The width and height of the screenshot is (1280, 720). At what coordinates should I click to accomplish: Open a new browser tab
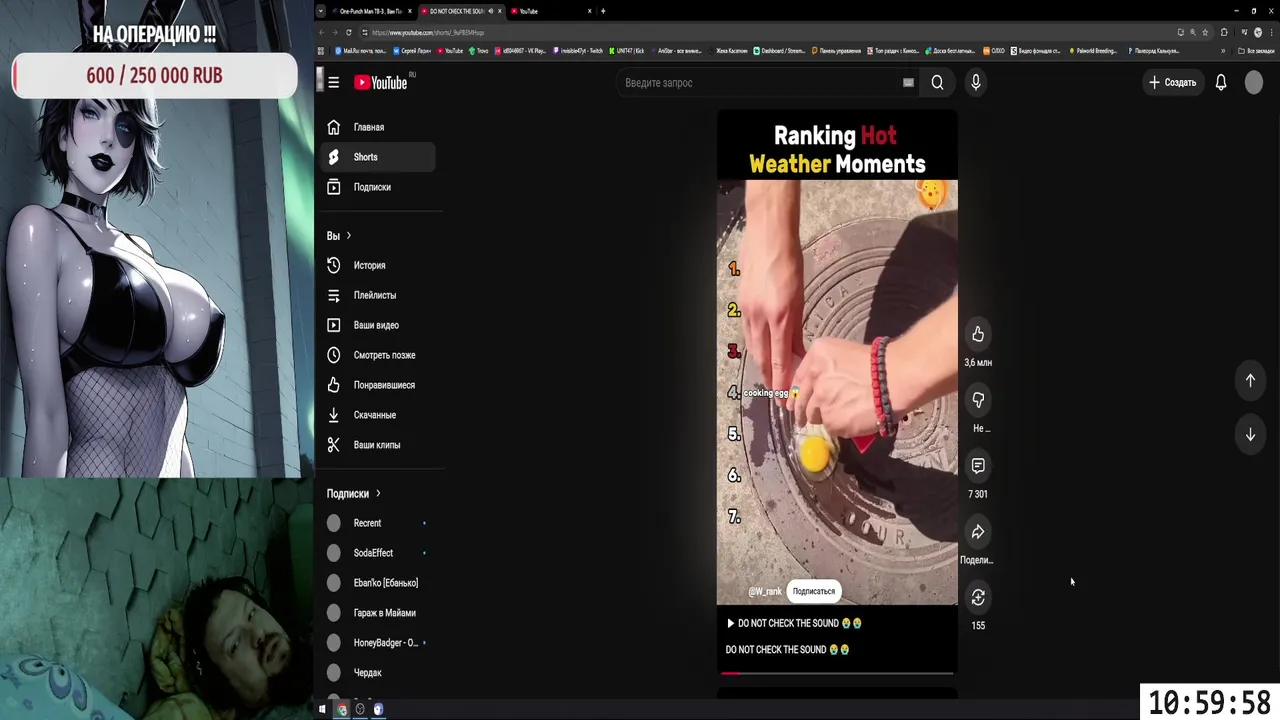[603, 11]
